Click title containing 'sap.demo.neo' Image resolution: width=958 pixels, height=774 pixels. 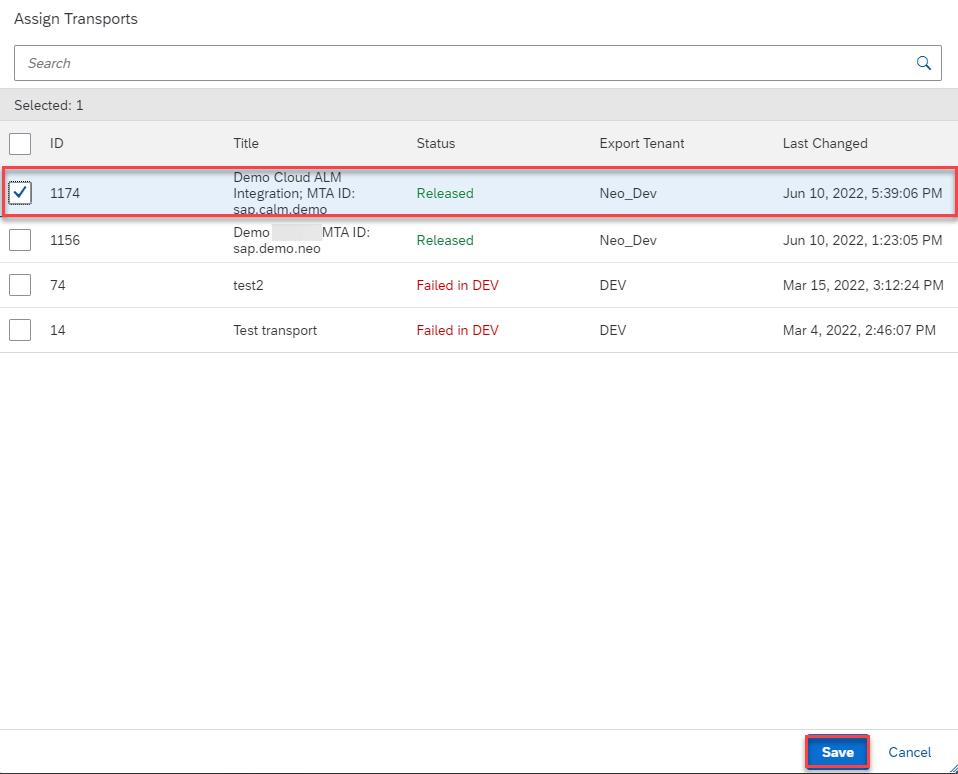tap(301, 240)
